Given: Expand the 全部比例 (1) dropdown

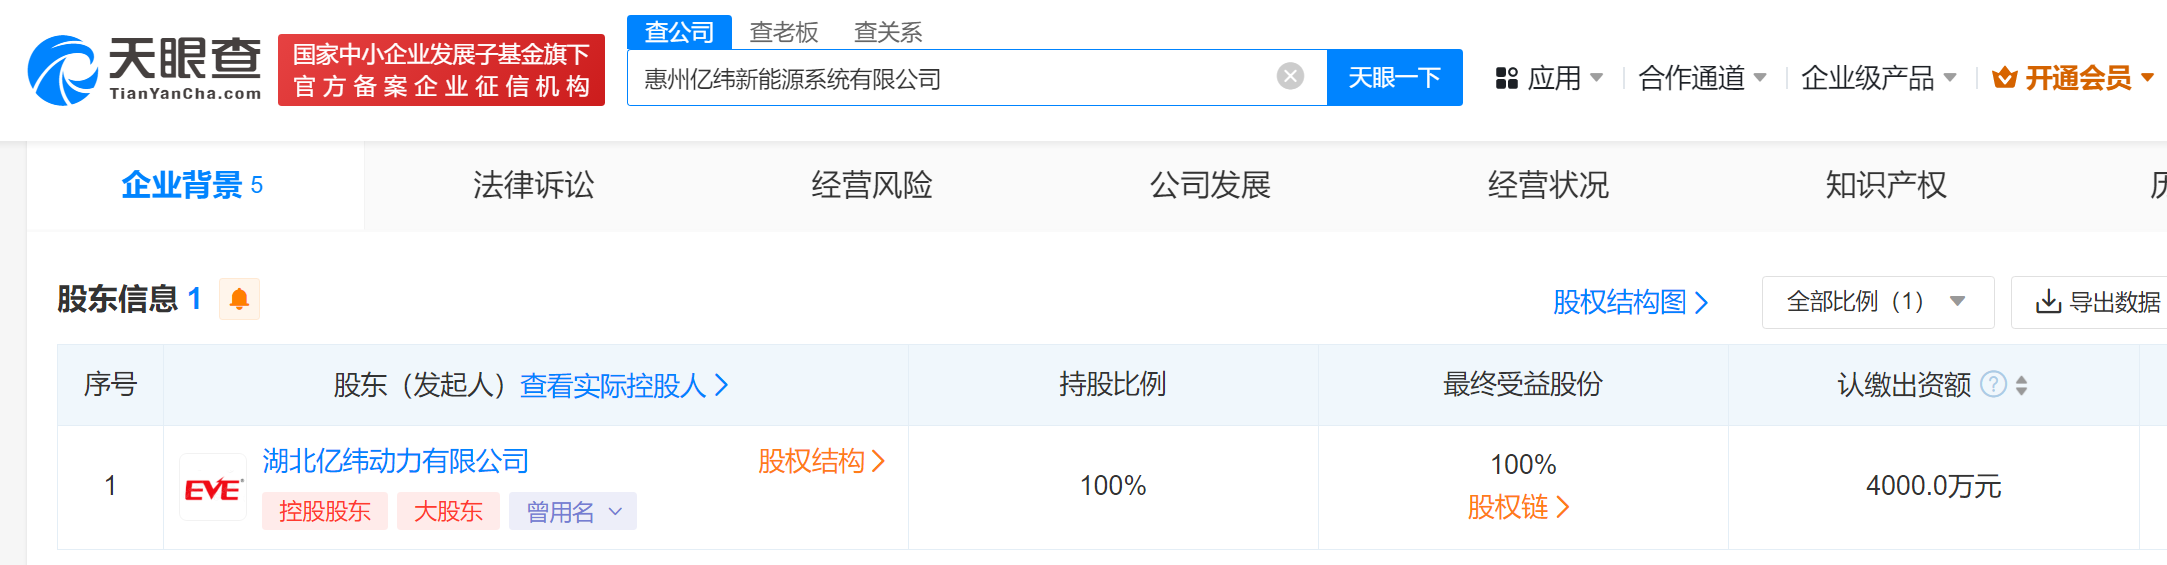Looking at the screenshot, I should 1878,302.
